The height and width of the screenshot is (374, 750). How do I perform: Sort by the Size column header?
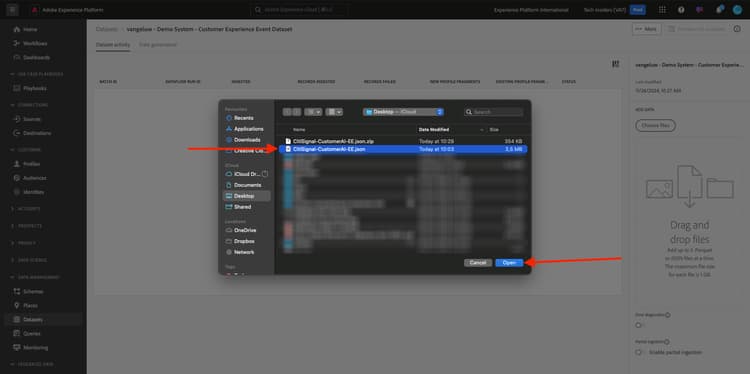(495, 130)
